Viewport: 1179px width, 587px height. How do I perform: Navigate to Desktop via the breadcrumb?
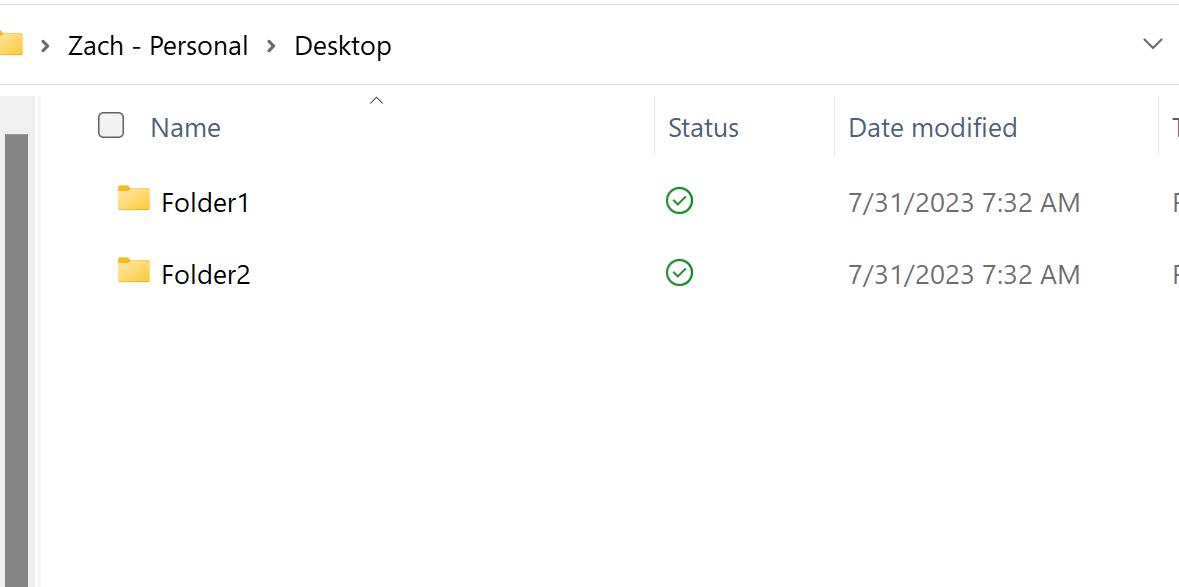coord(342,45)
